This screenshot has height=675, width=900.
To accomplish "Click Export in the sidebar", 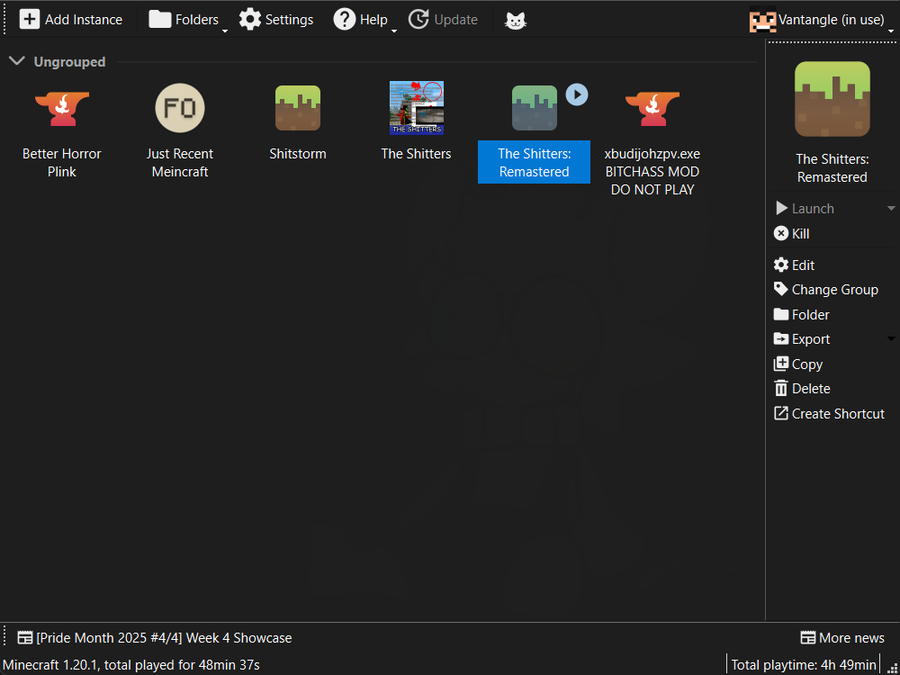I will point(802,339).
